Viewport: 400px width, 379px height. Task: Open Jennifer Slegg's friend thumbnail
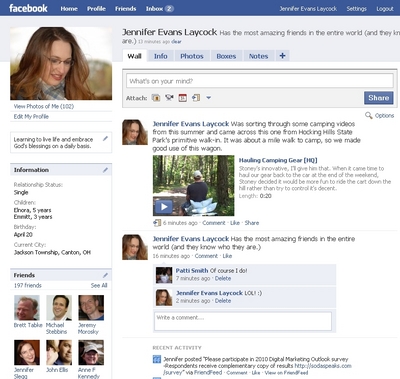point(27,352)
